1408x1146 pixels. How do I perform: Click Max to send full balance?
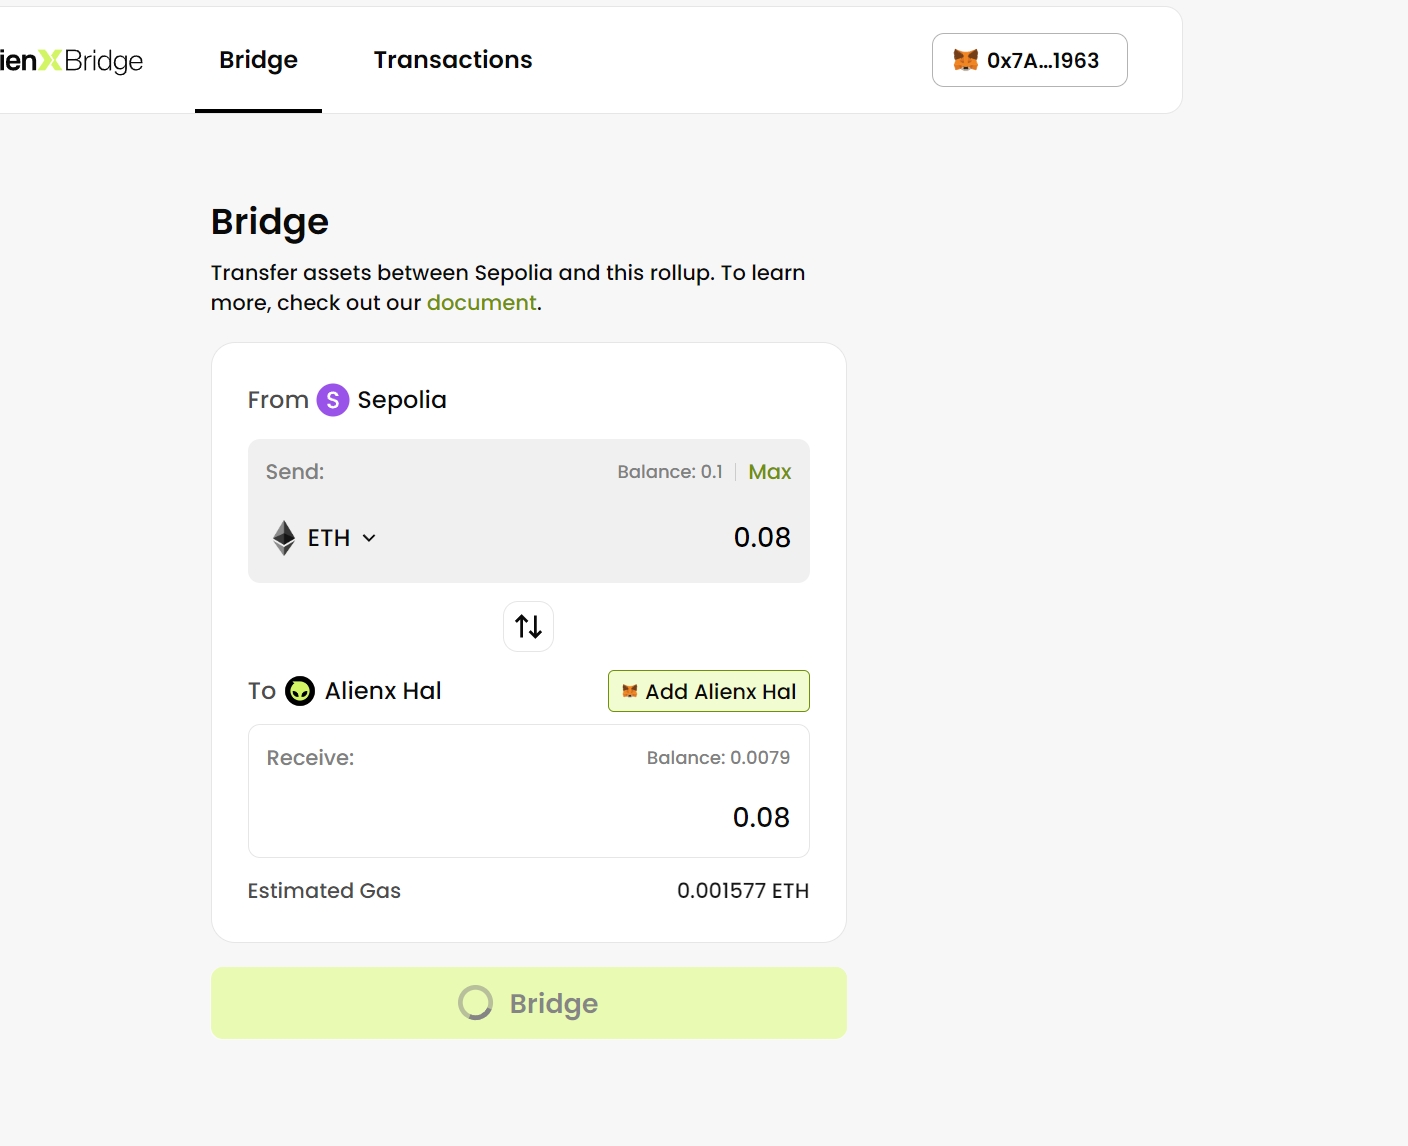pos(769,472)
